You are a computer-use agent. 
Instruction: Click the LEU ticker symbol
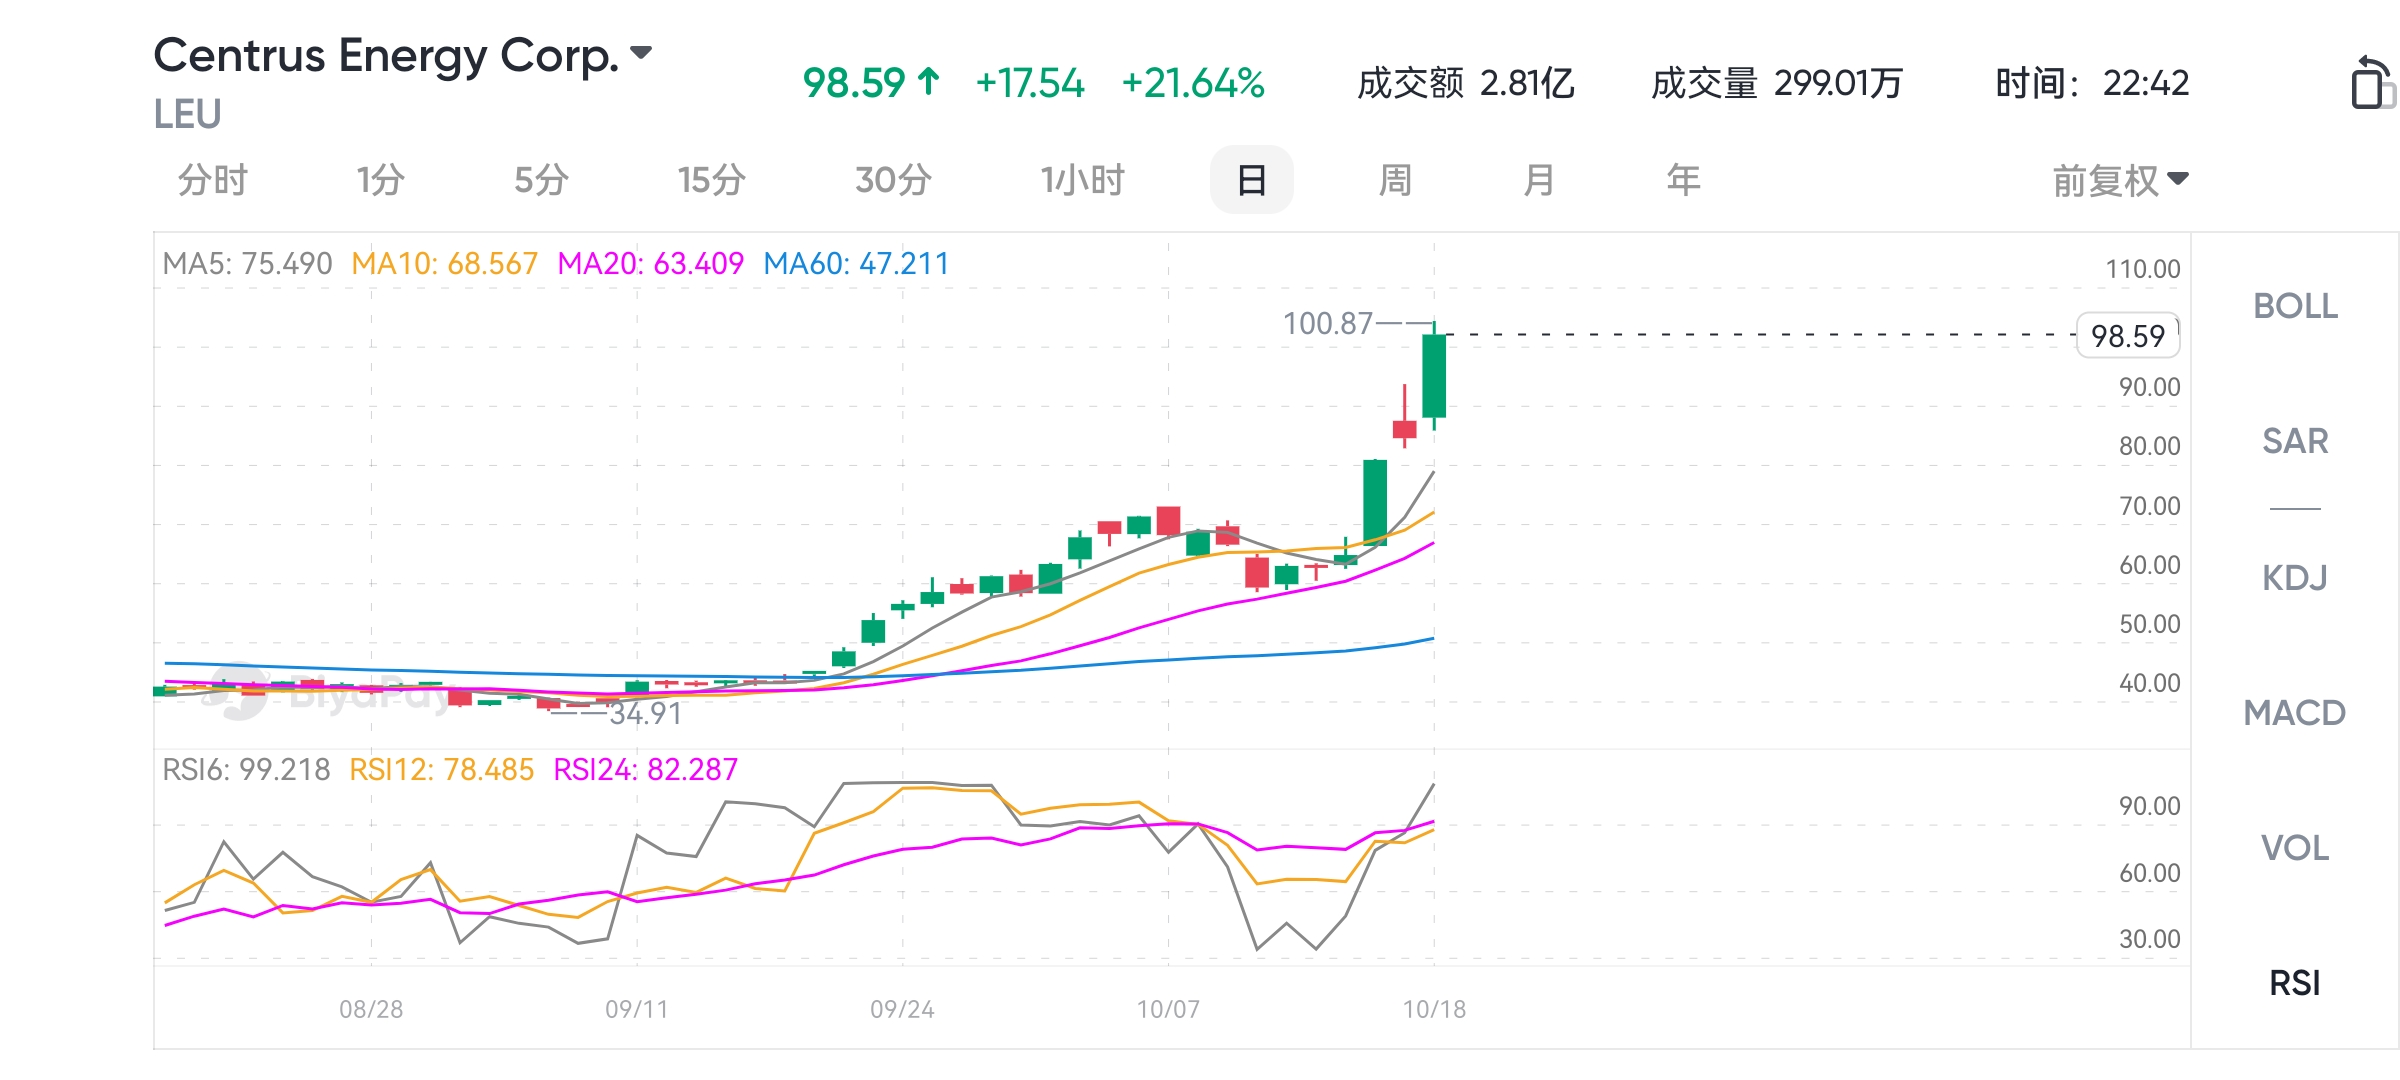coord(188,115)
